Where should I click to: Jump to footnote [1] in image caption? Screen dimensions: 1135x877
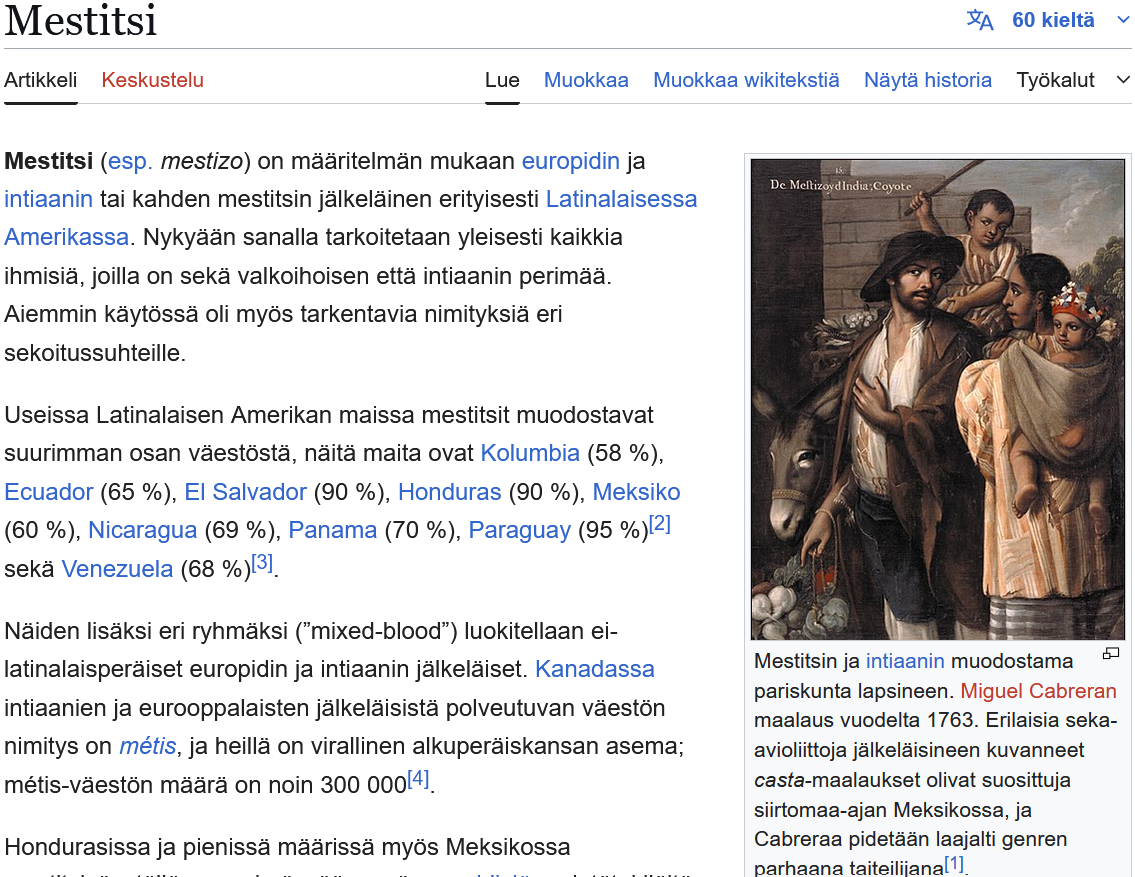pos(955,863)
